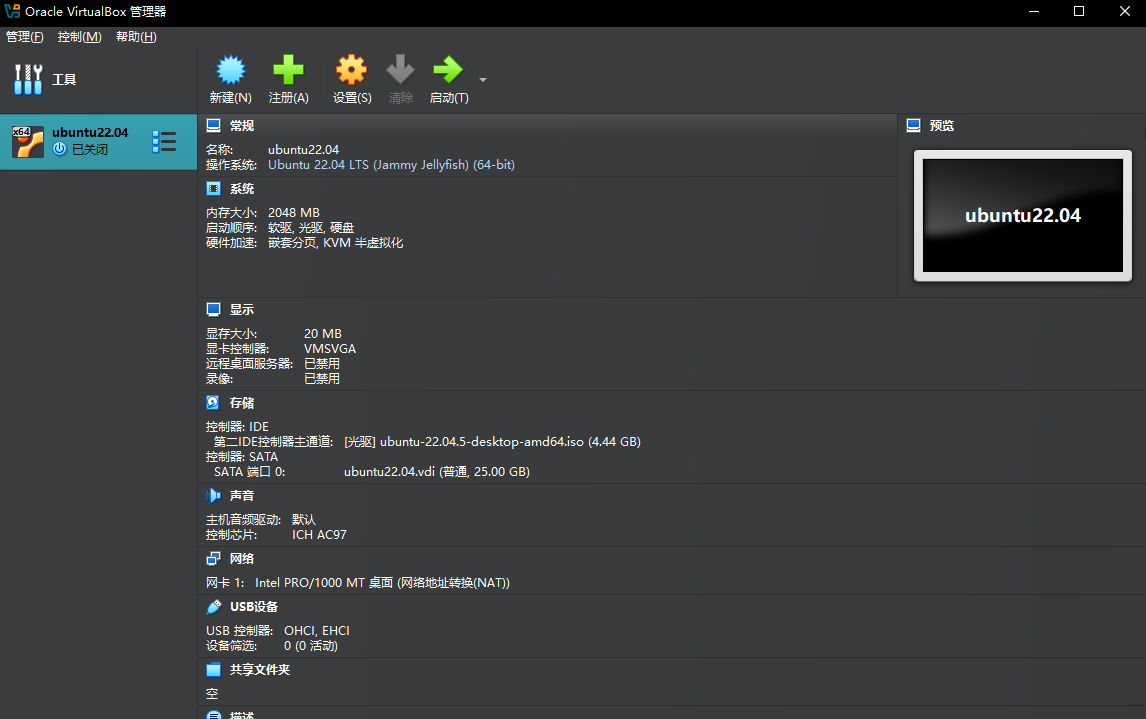Image resolution: width=1146 pixels, height=719 pixels.
Task: Click the 系统 section chip icon
Action: coord(213,189)
